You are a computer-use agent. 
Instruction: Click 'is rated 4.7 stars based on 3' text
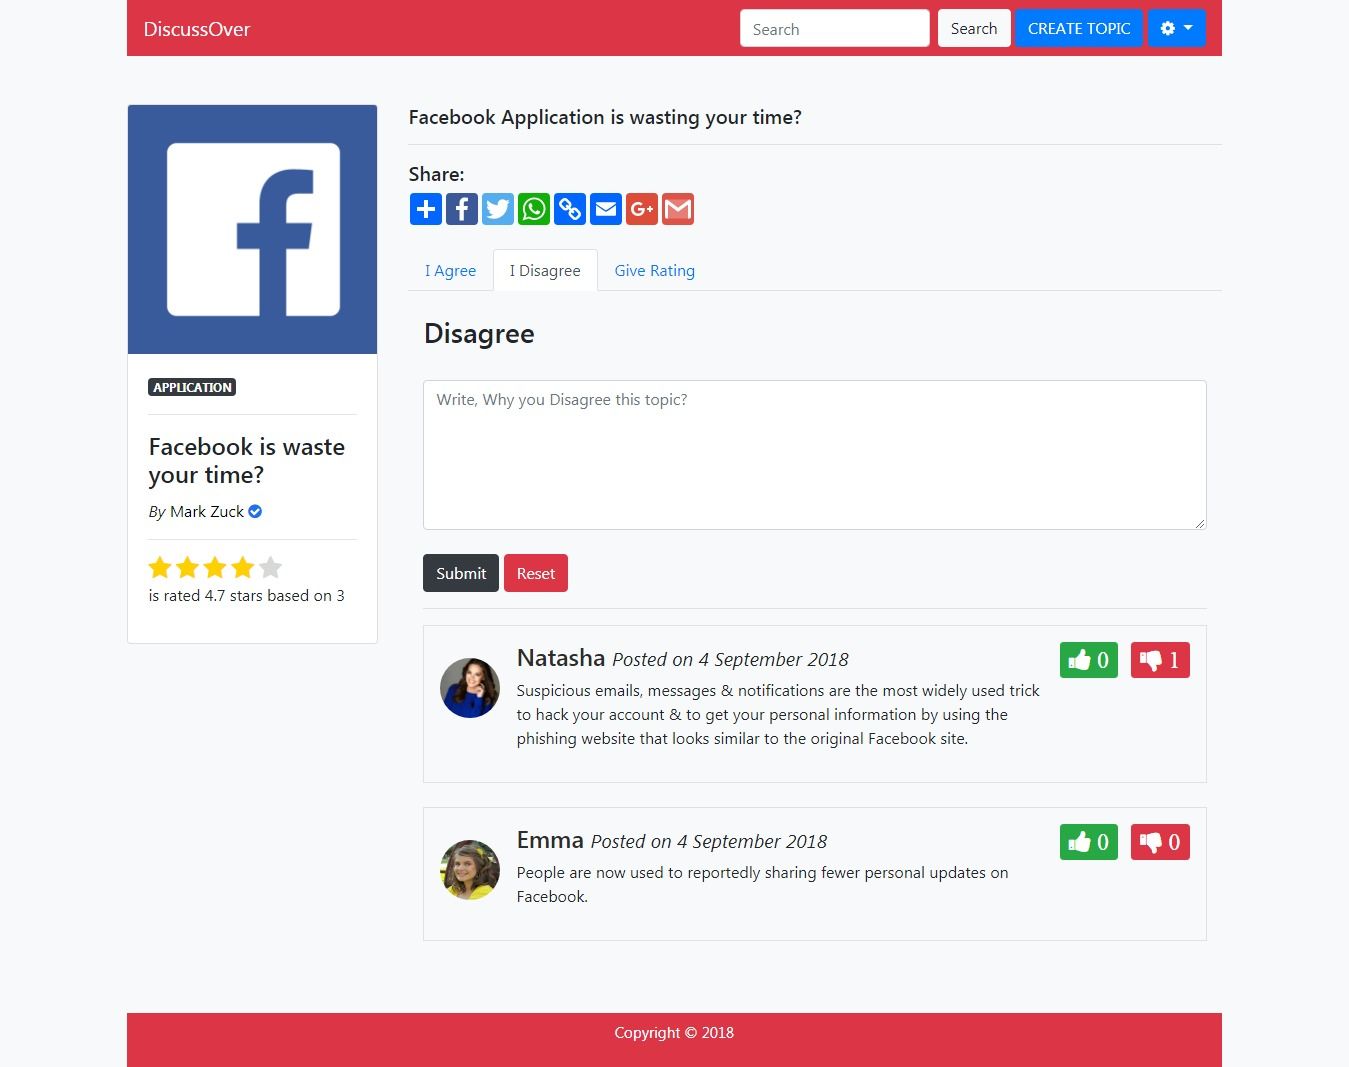(x=247, y=596)
